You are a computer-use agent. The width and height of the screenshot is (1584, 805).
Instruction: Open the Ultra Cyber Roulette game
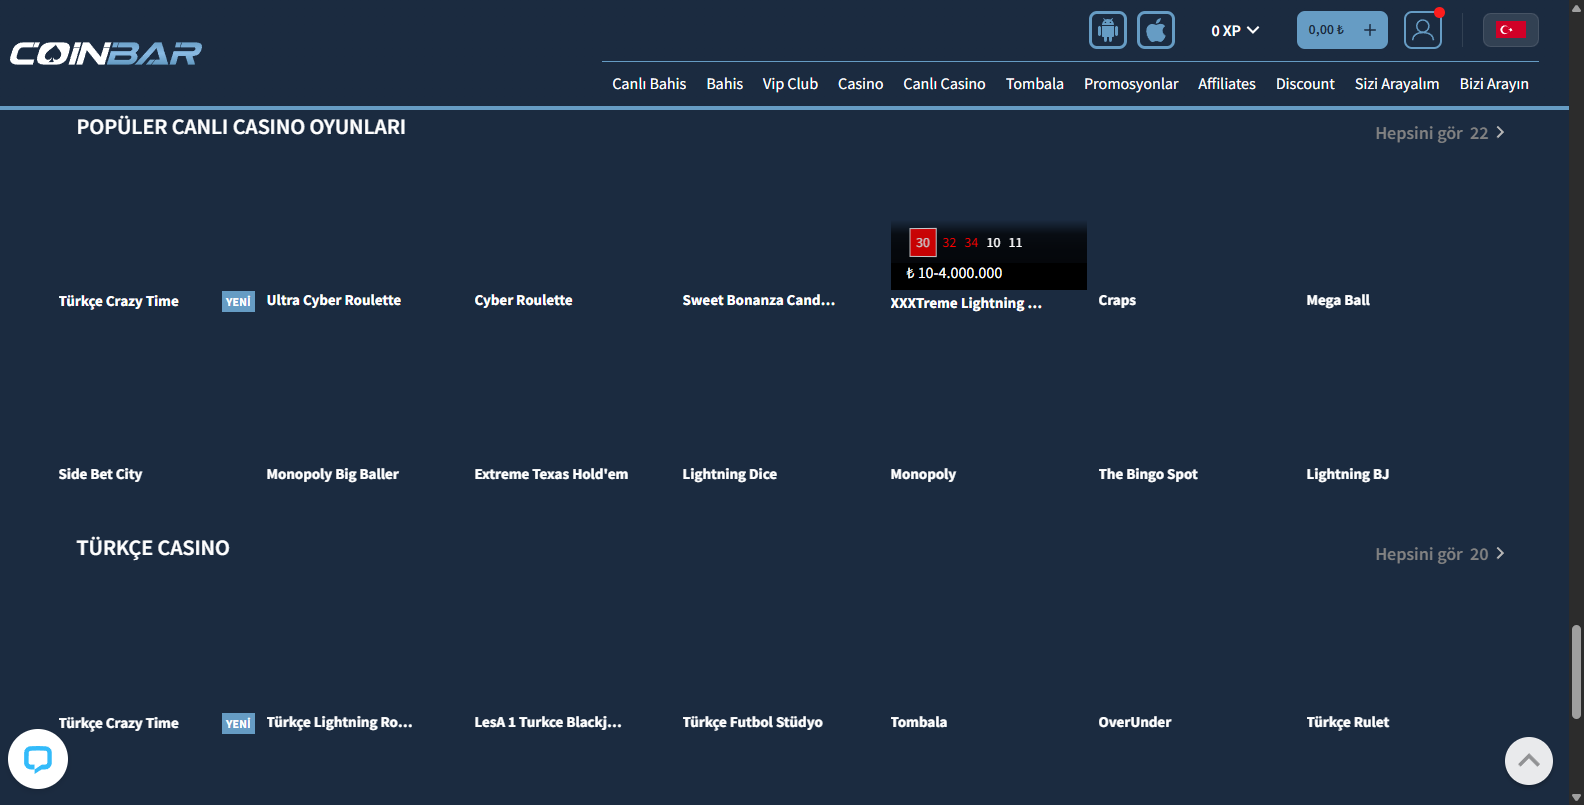point(333,300)
